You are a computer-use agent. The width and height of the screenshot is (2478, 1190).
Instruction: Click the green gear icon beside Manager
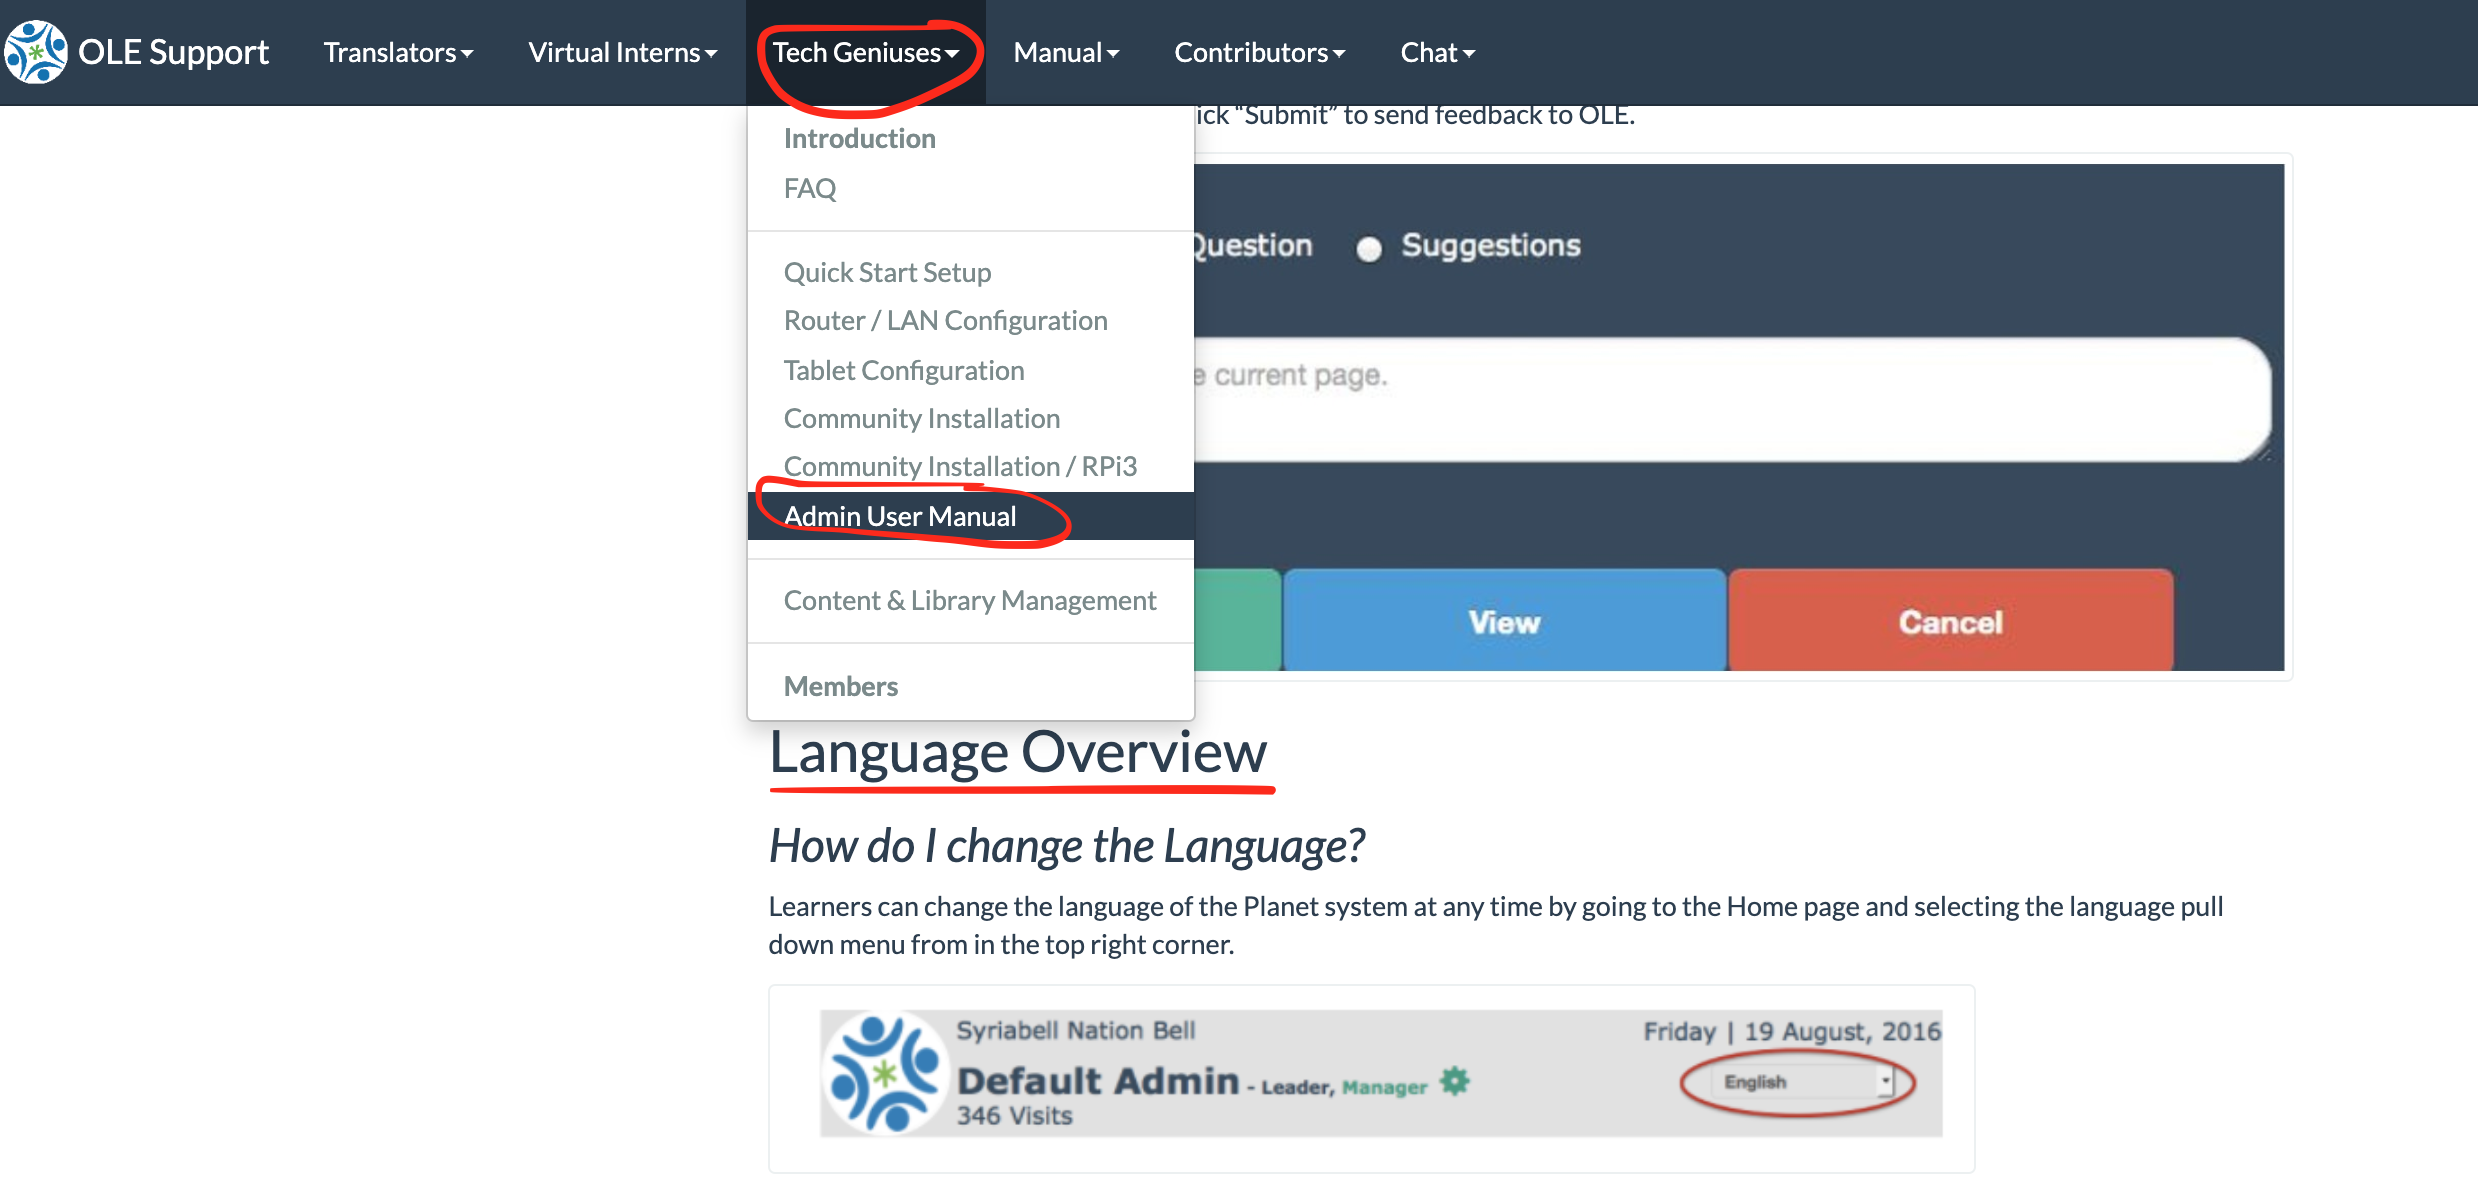coord(1455,1081)
